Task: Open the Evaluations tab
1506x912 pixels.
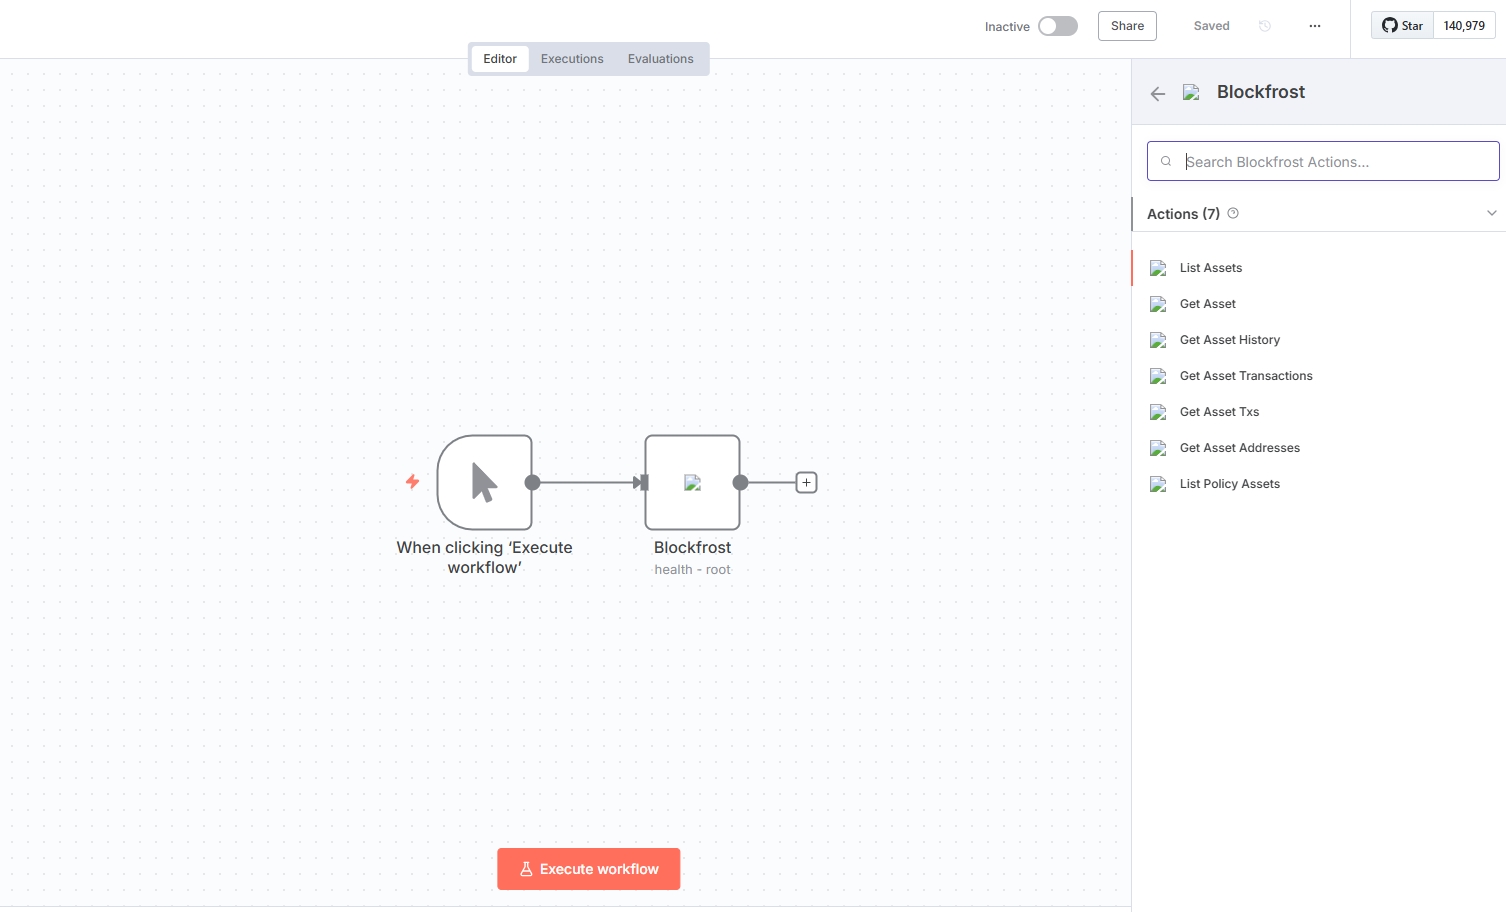Action: pyautogui.click(x=661, y=59)
